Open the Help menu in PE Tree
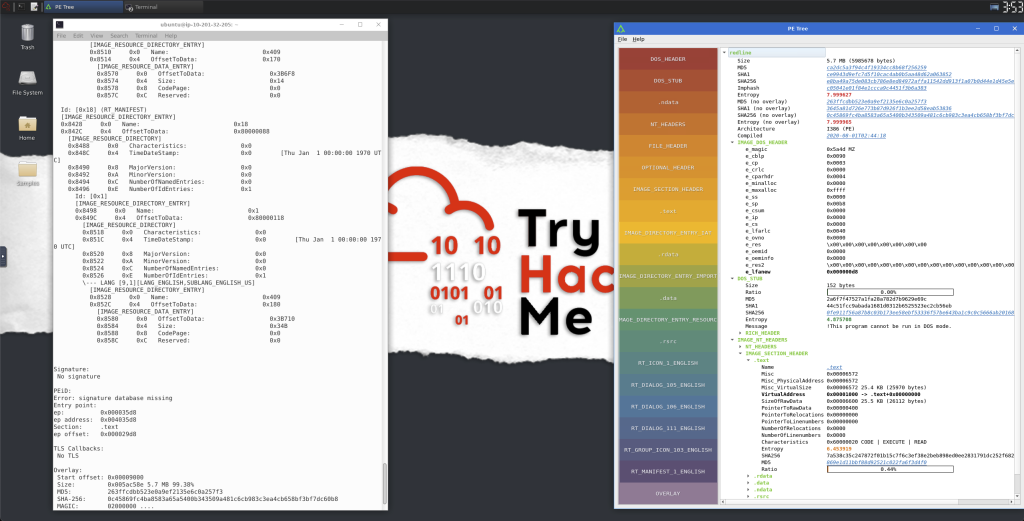This screenshot has width=1024, height=521. click(638, 39)
